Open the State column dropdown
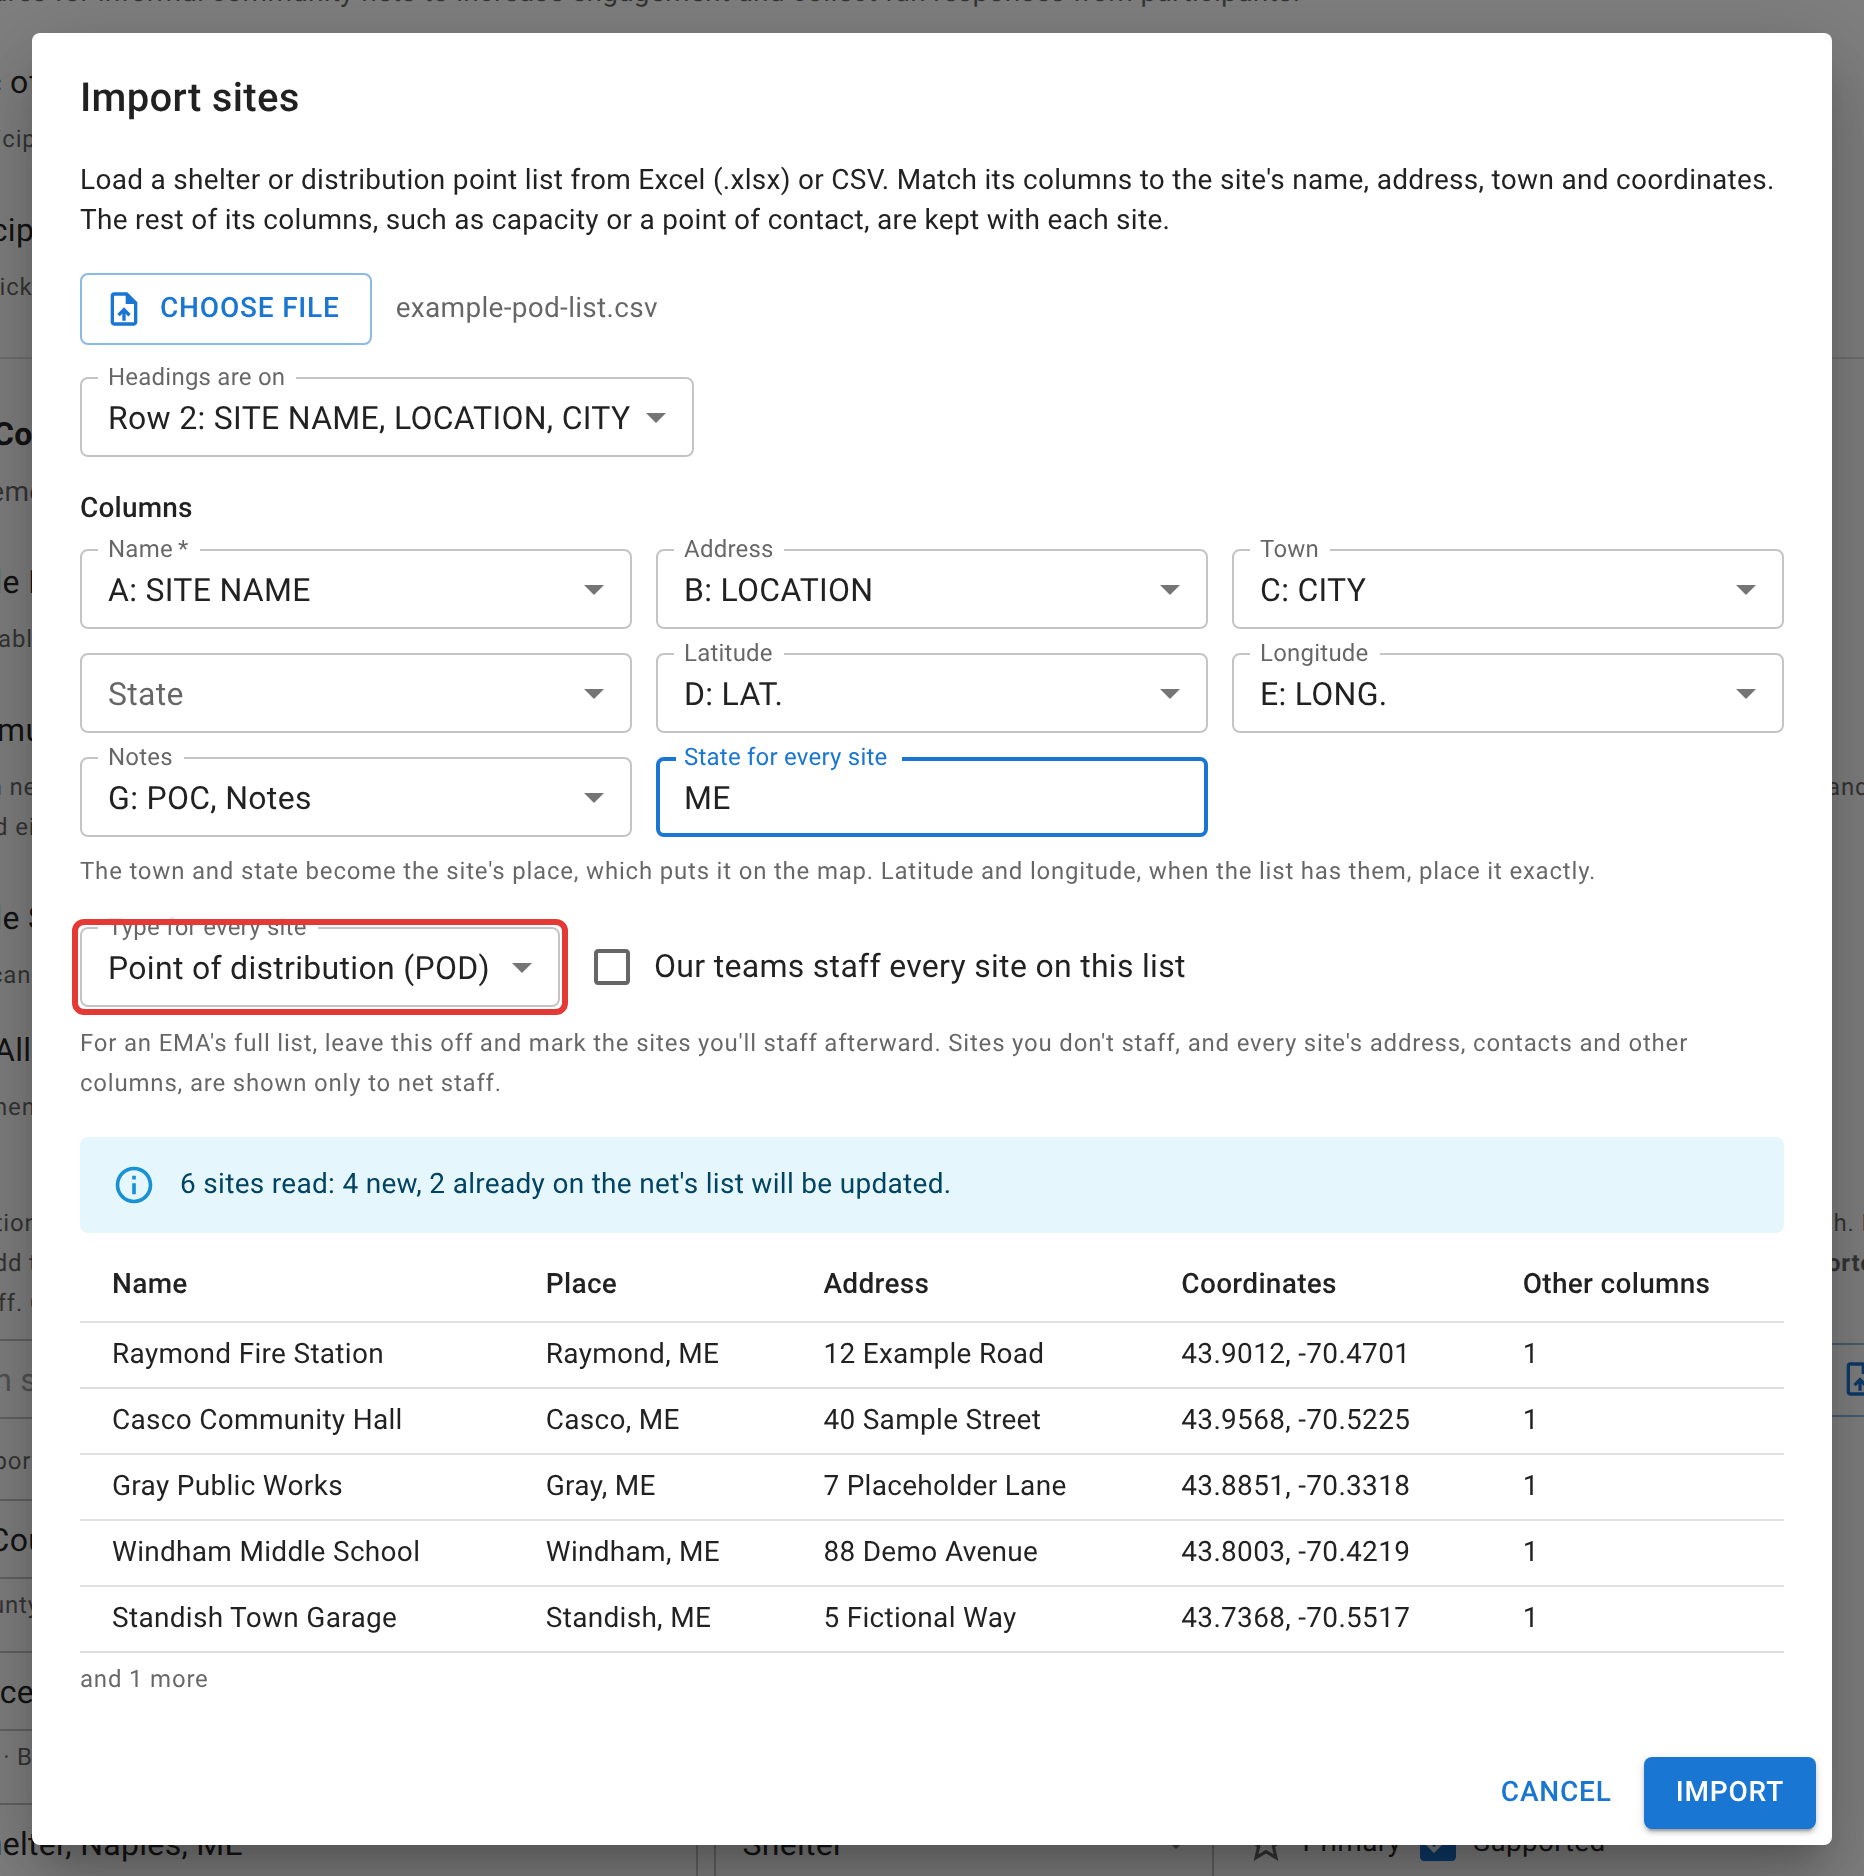This screenshot has width=1864, height=1876. click(356, 693)
